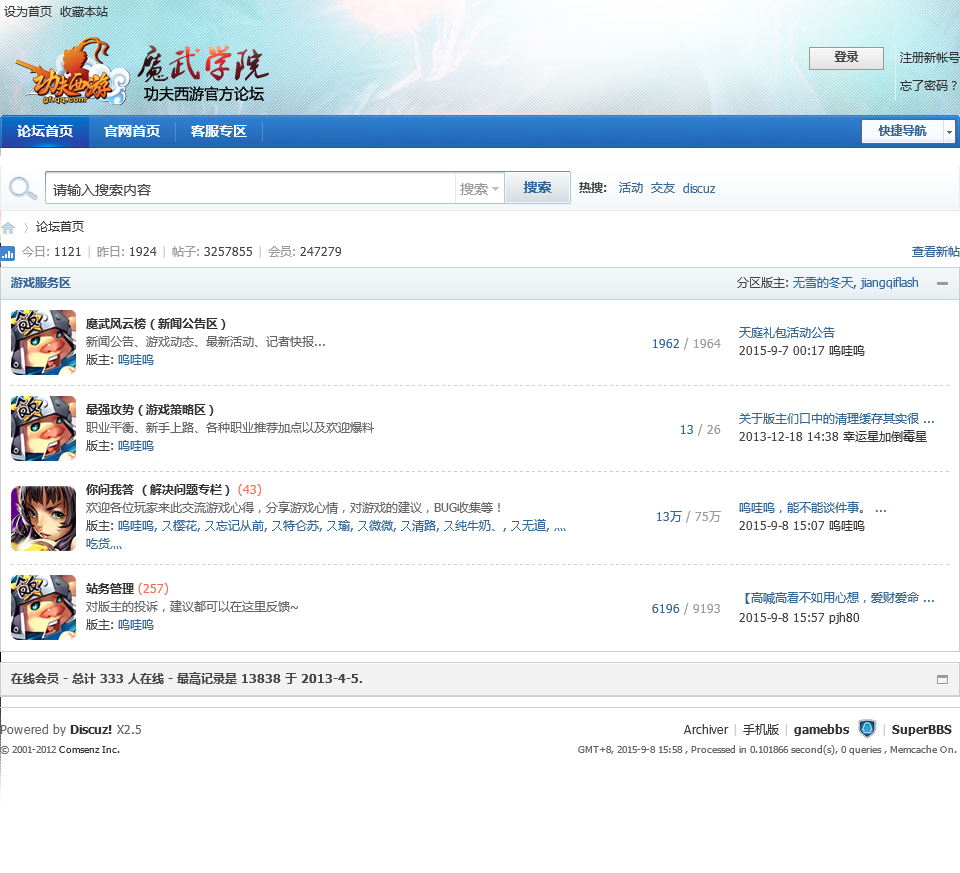Open the 站务管理 forum
This screenshot has width=960, height=873.
[x=110, y=589]
